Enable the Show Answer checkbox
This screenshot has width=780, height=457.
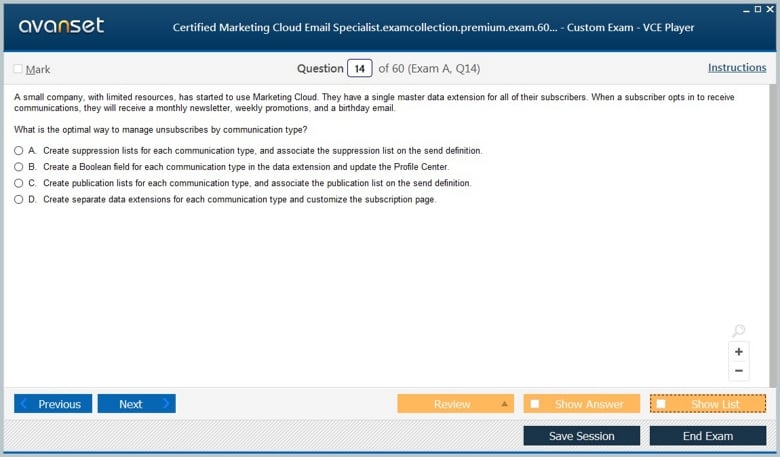(x=535, y=404)
